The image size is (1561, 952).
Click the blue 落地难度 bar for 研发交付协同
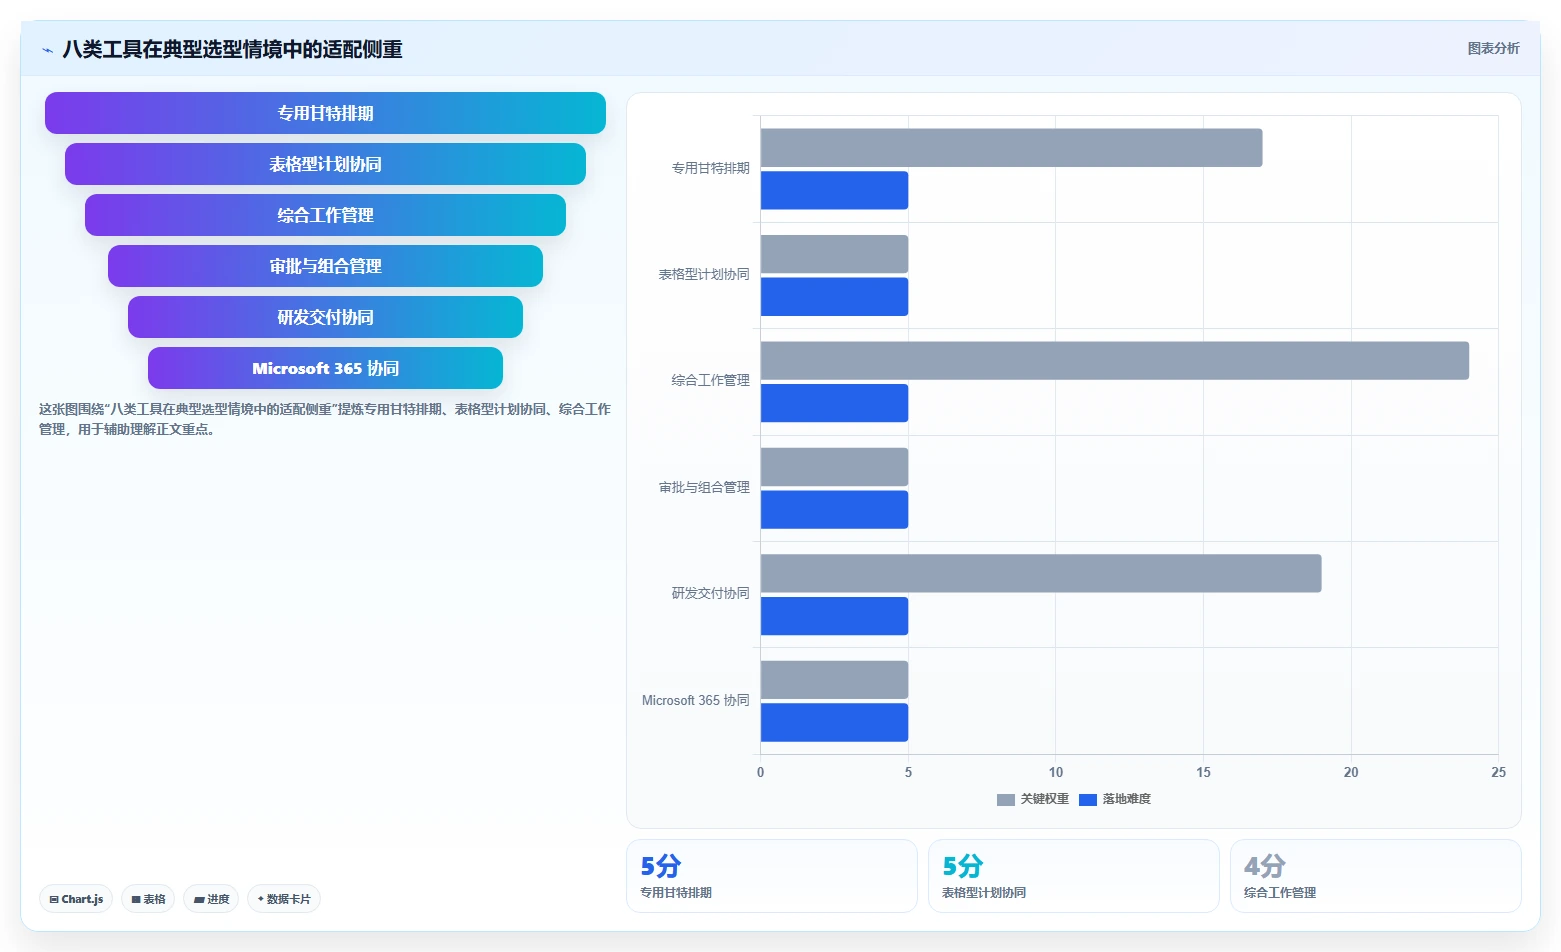tap(834, 616)
